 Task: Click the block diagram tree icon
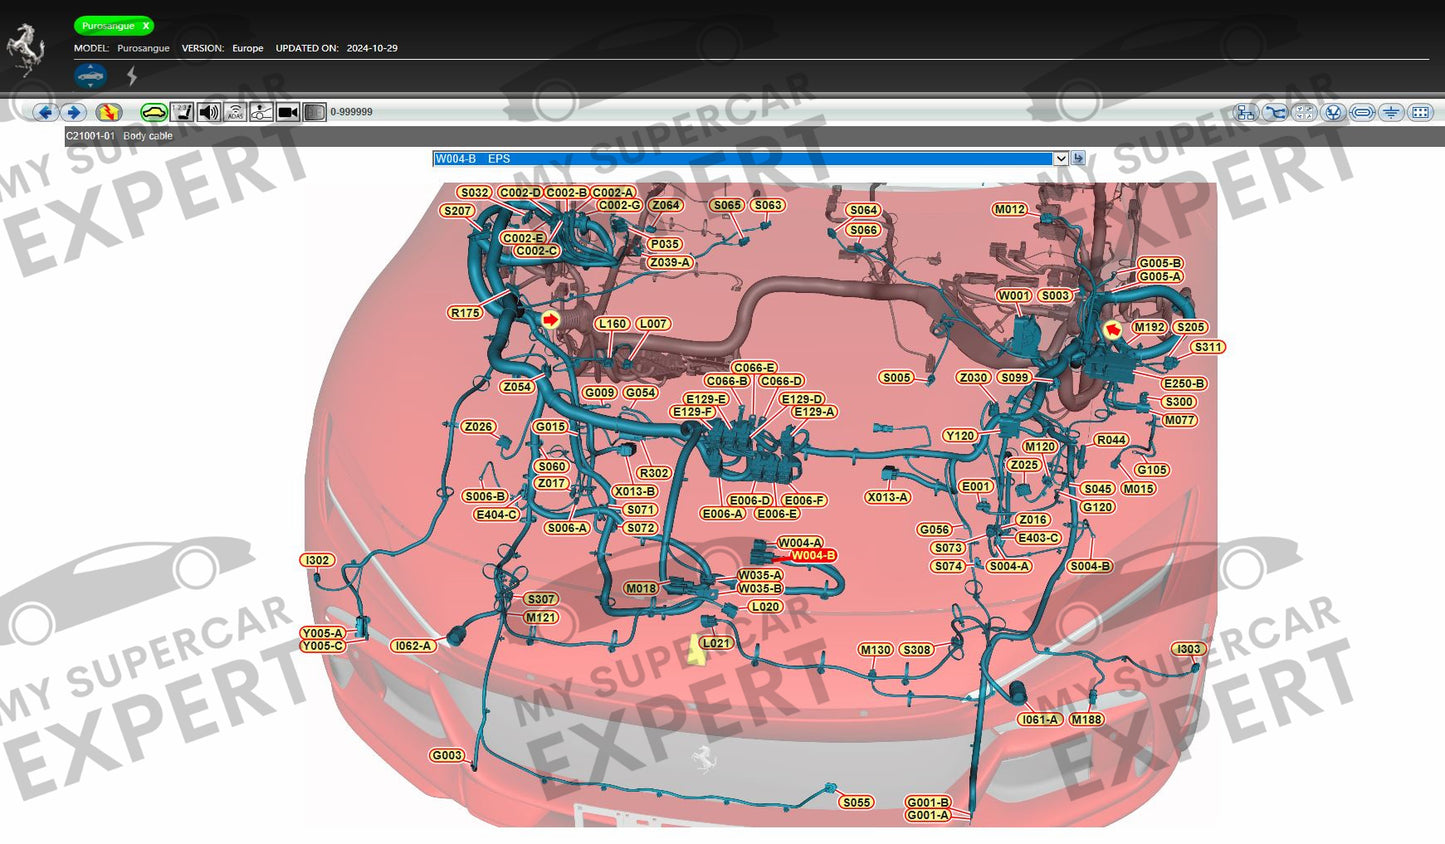[1245, 112]
